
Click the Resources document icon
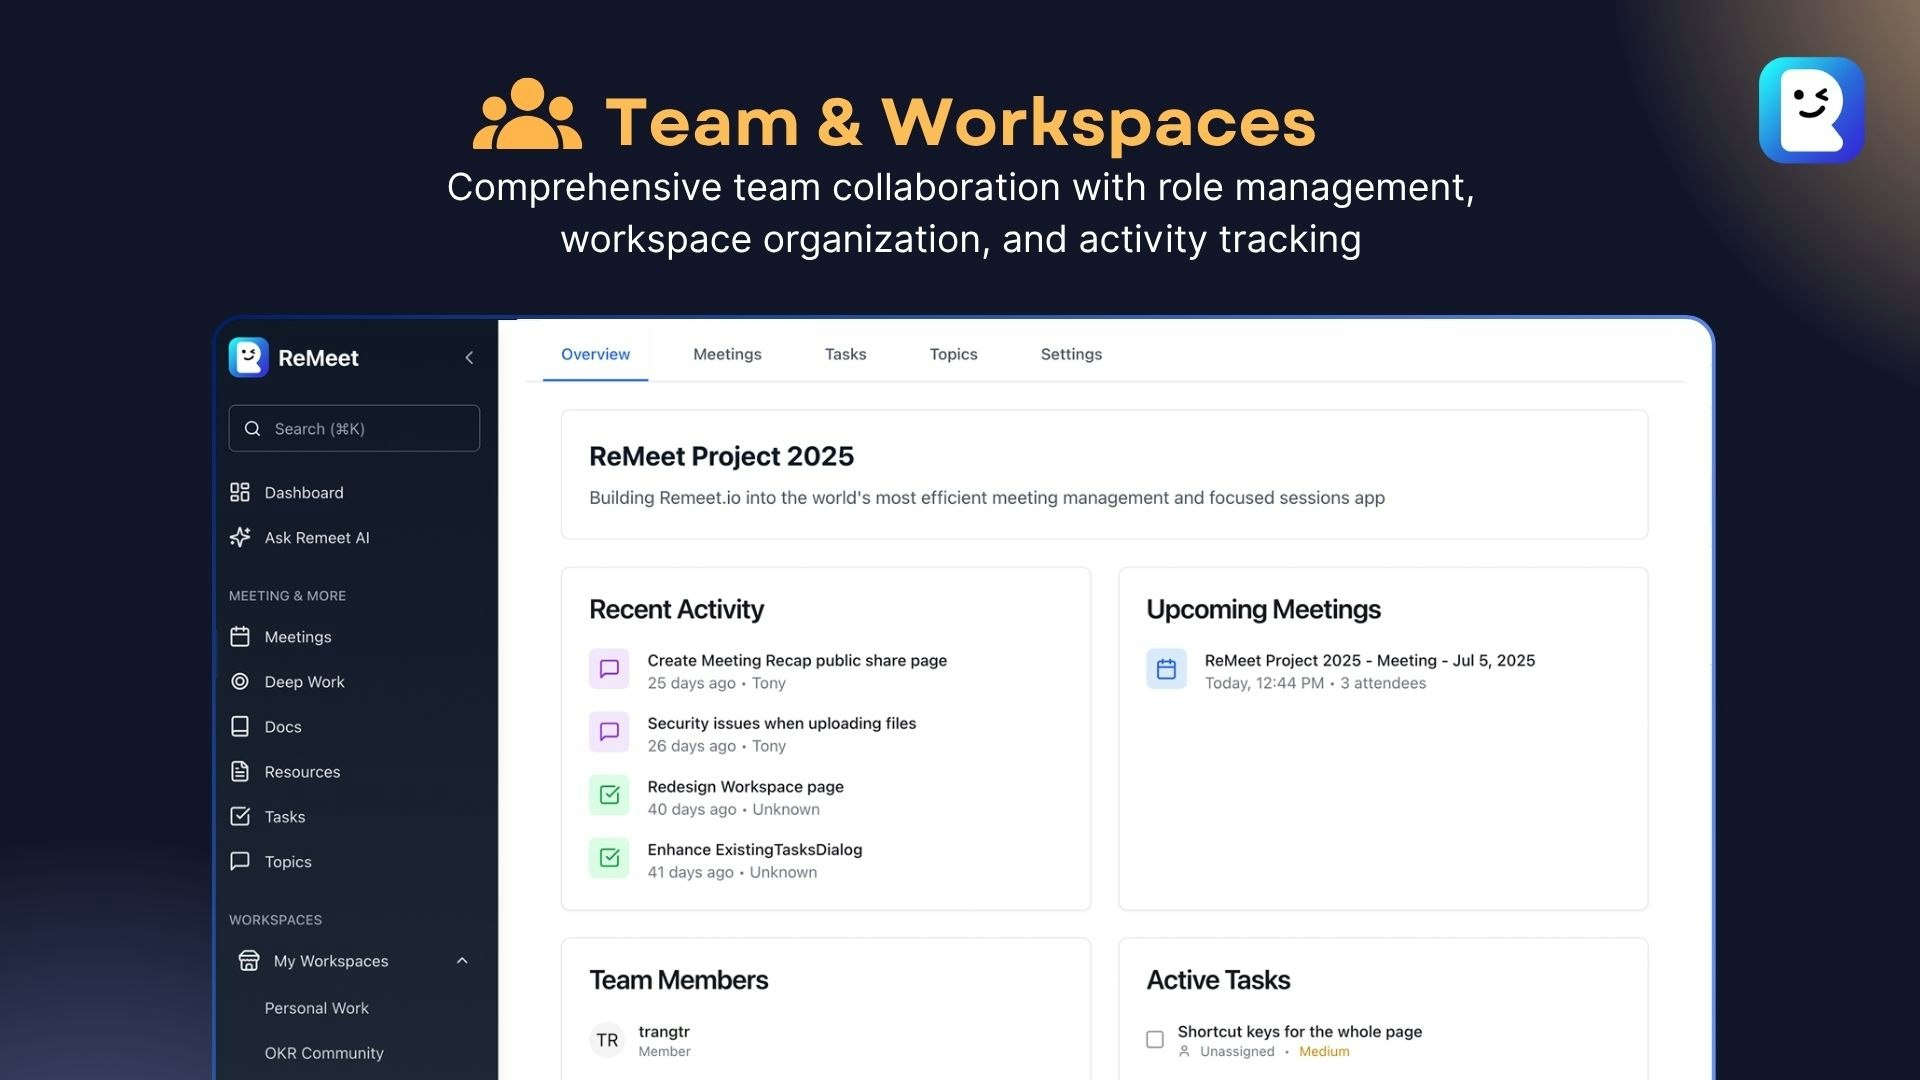[240, 772]
